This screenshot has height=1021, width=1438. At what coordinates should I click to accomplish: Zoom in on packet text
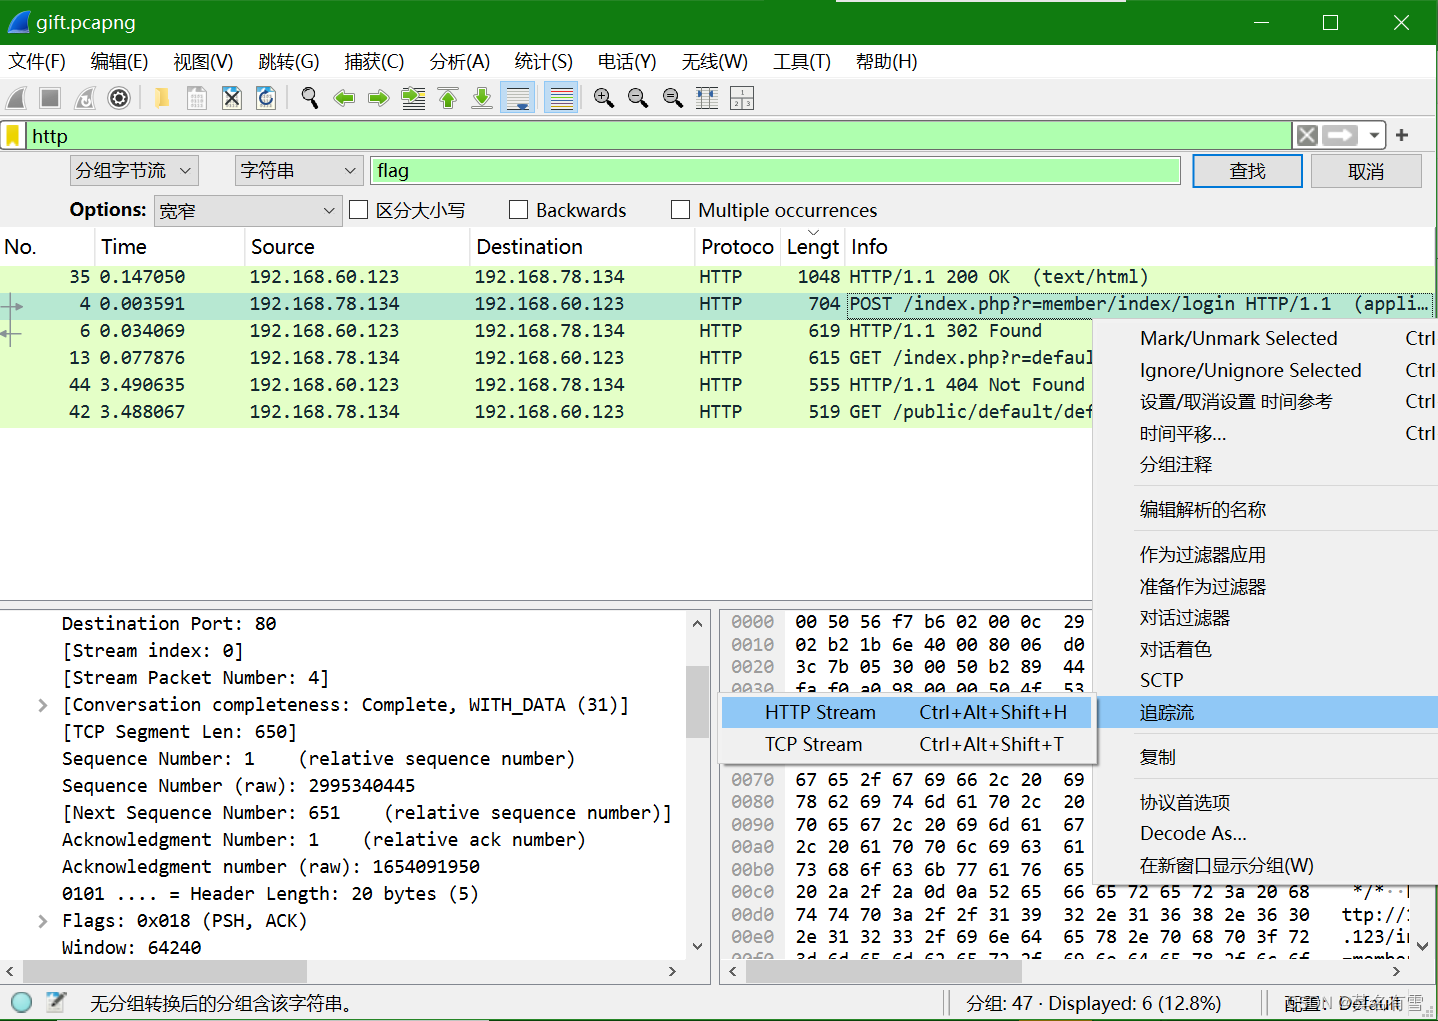coord(604,98)
